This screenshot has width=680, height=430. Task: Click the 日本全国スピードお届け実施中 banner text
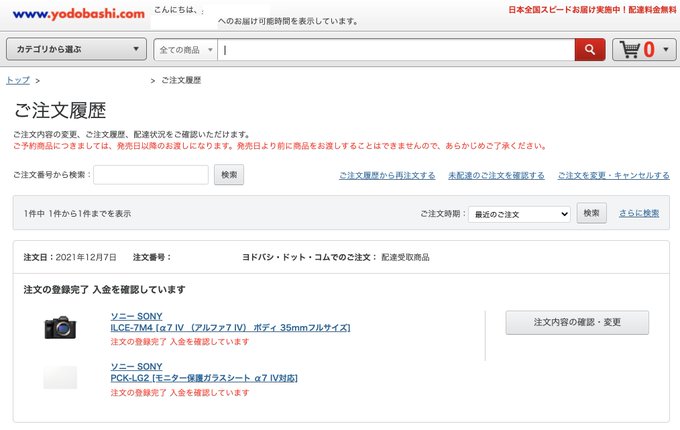(592, 10)
